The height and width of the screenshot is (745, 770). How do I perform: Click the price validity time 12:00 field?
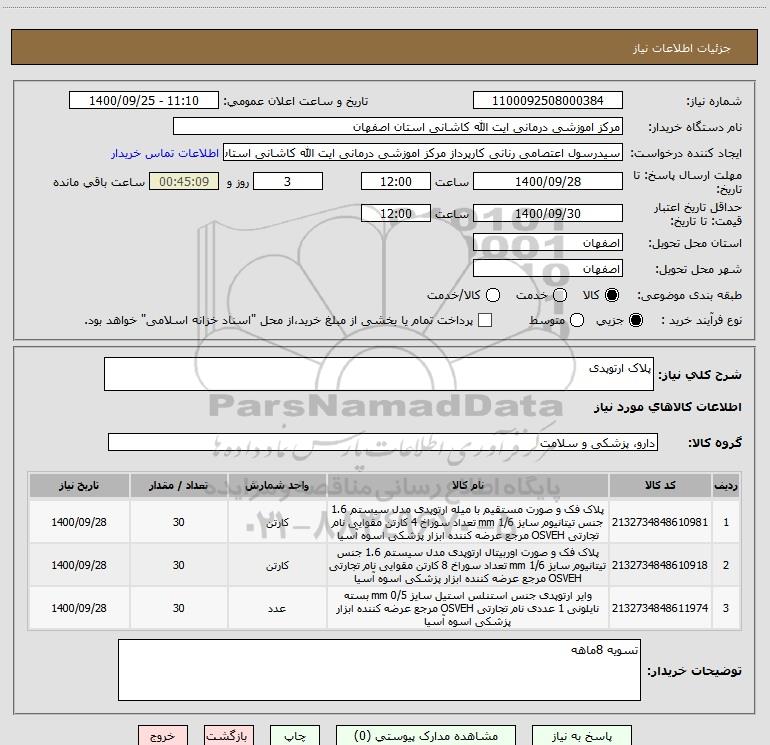pos(396,213)
